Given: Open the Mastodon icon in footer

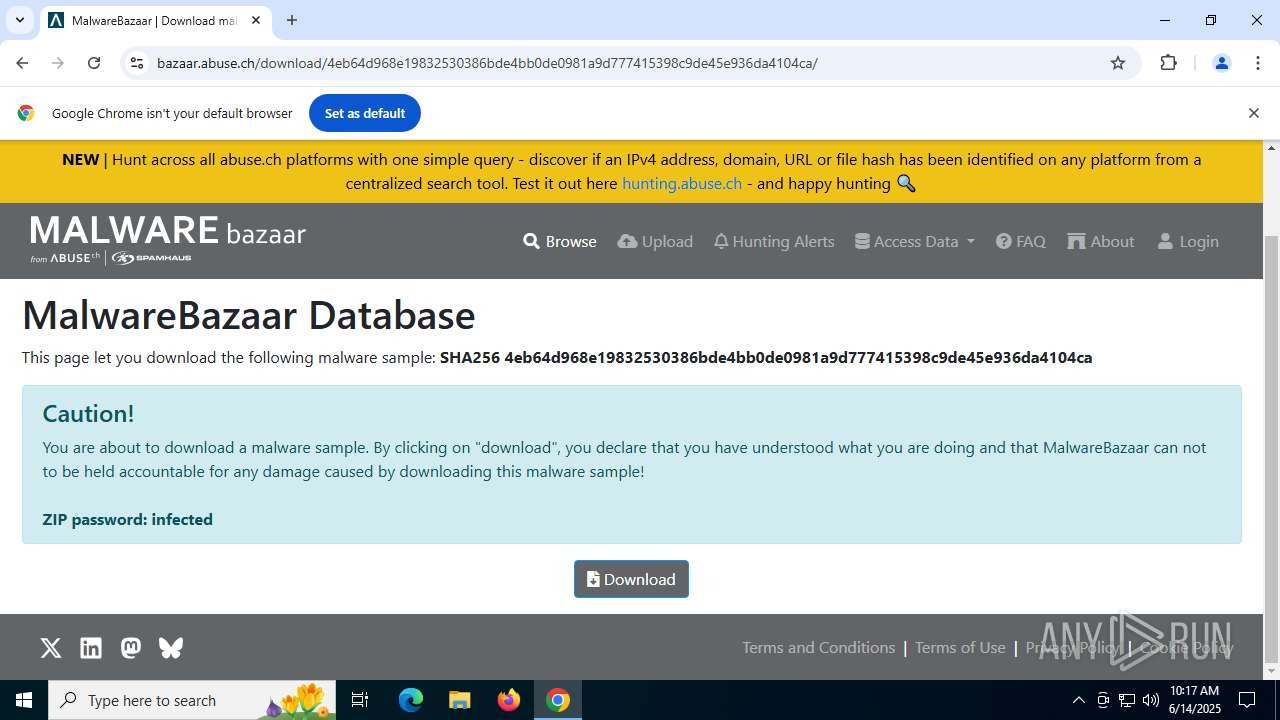Looking at the screenshot, I should pos(131,648).
